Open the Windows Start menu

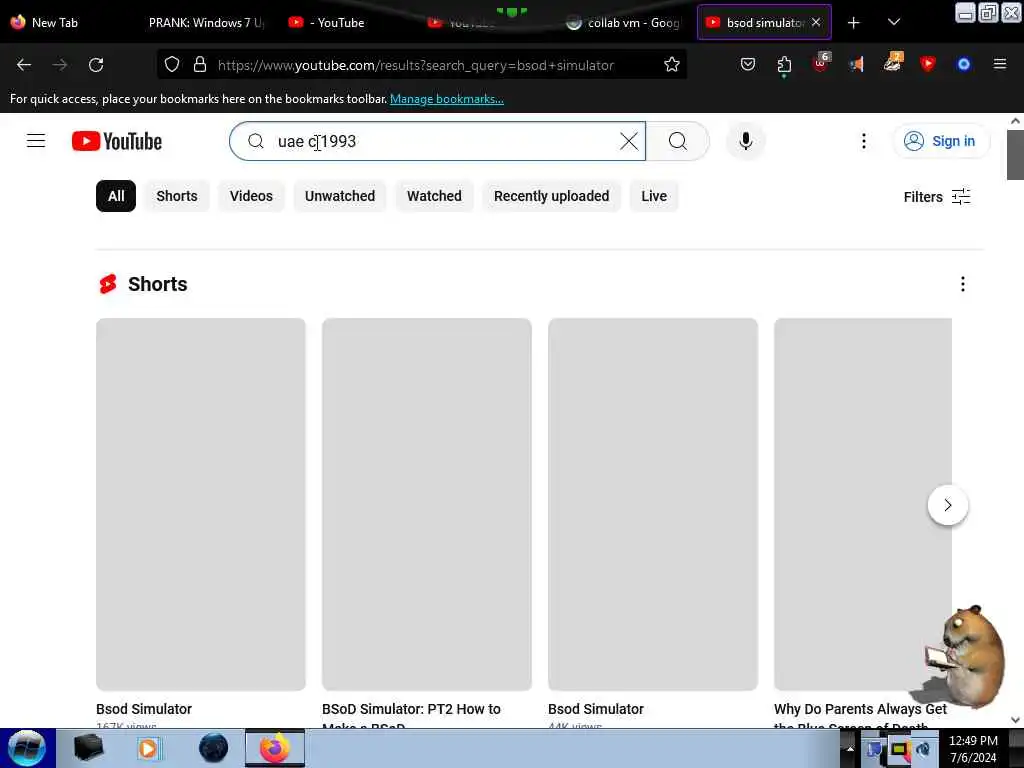[27, 748]
